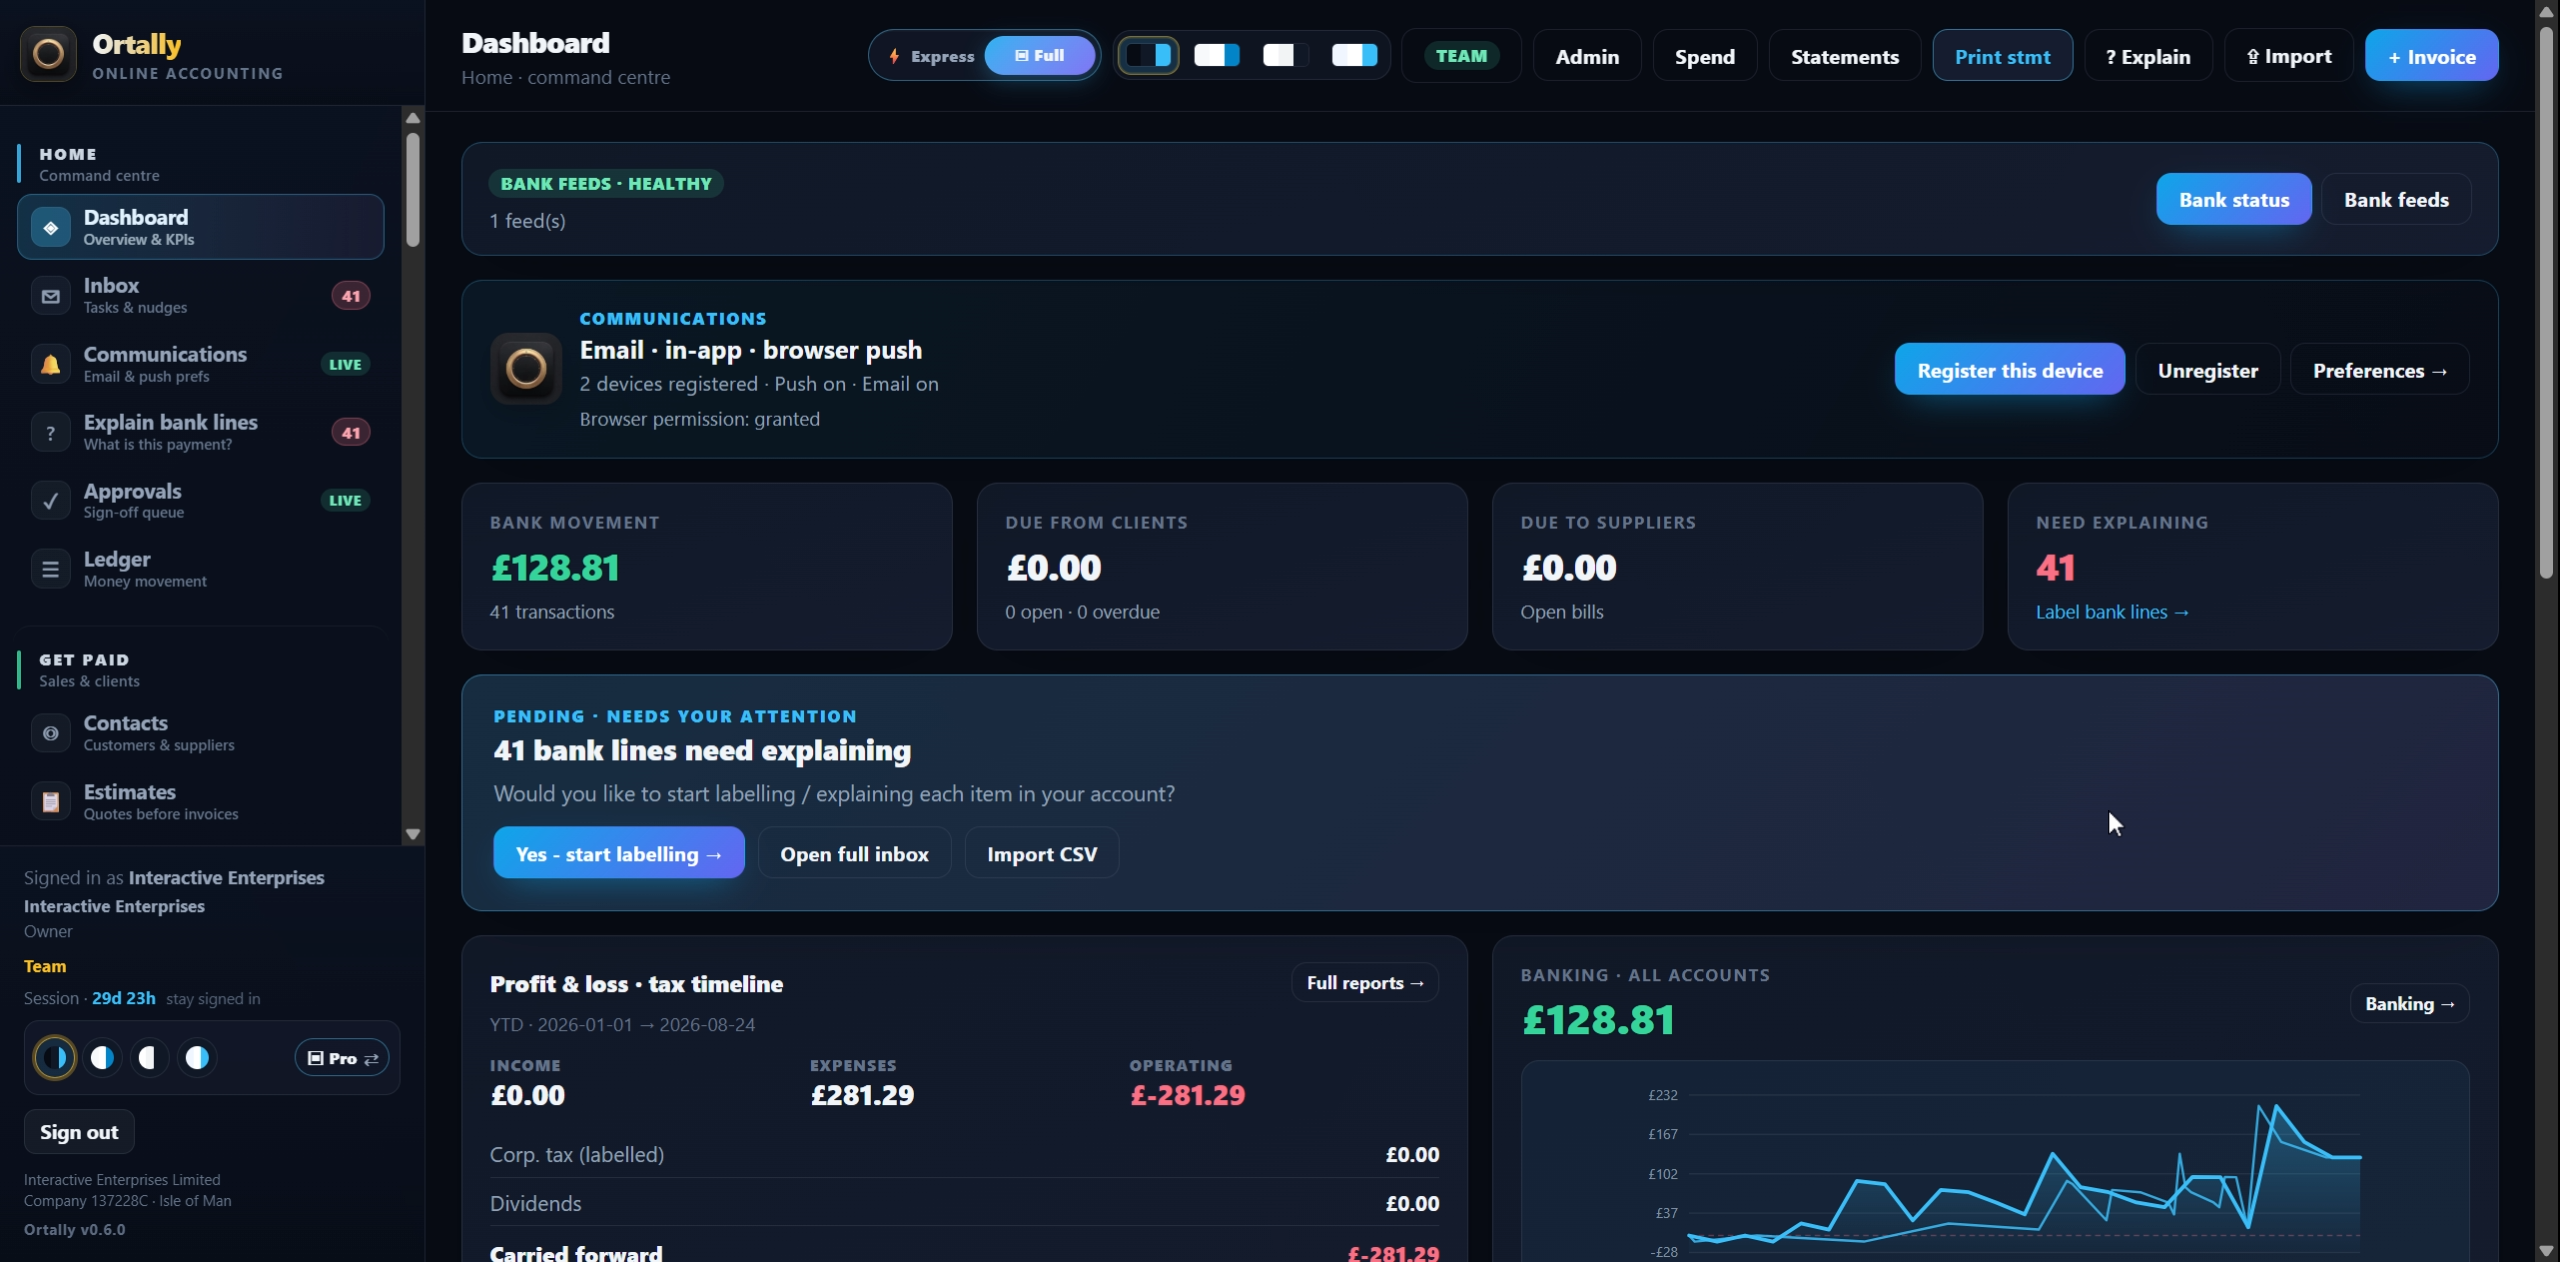The width and height of the screenshot is (2560, 1262).
Task: Open Dashboard via its diamond icon
Action: click(x=50, y=228)
